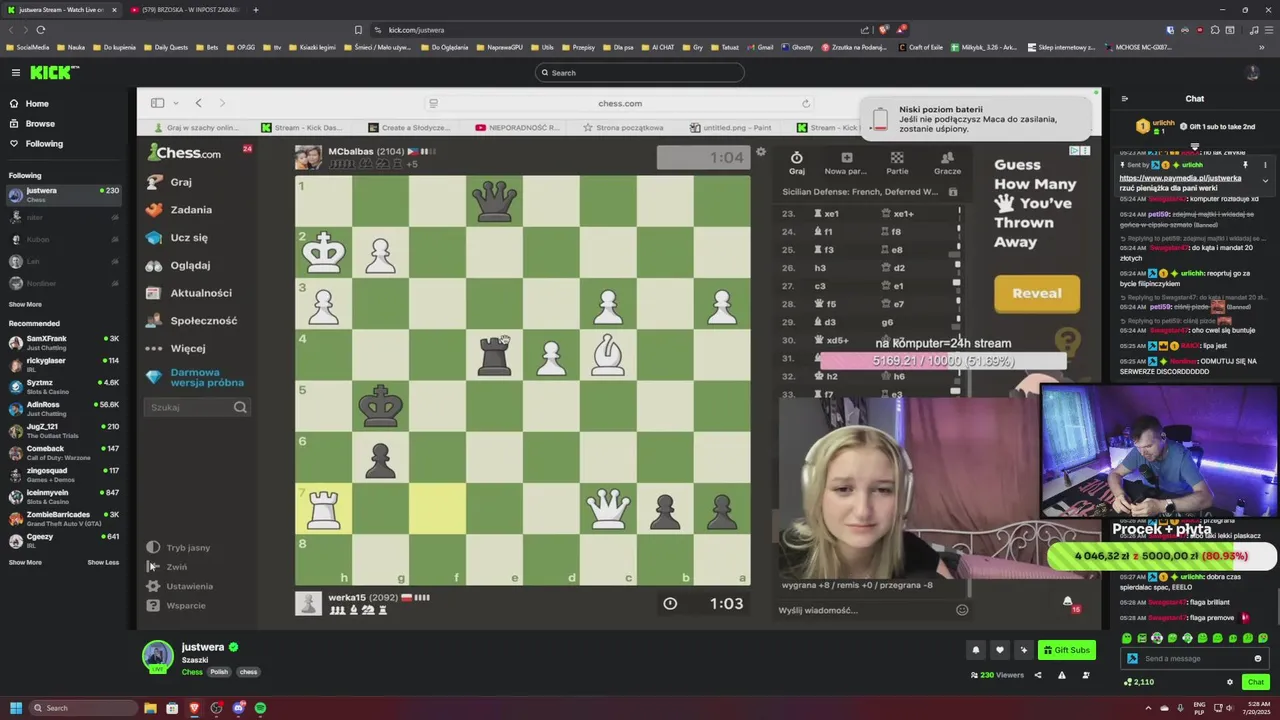Expand Show More under Recommended
This screenshot has width=1280, height=720.
point(25,562)
